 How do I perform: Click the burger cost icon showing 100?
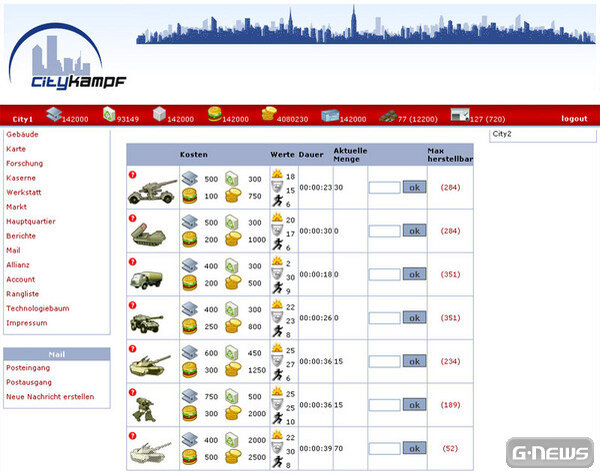(x=189, y=196)
